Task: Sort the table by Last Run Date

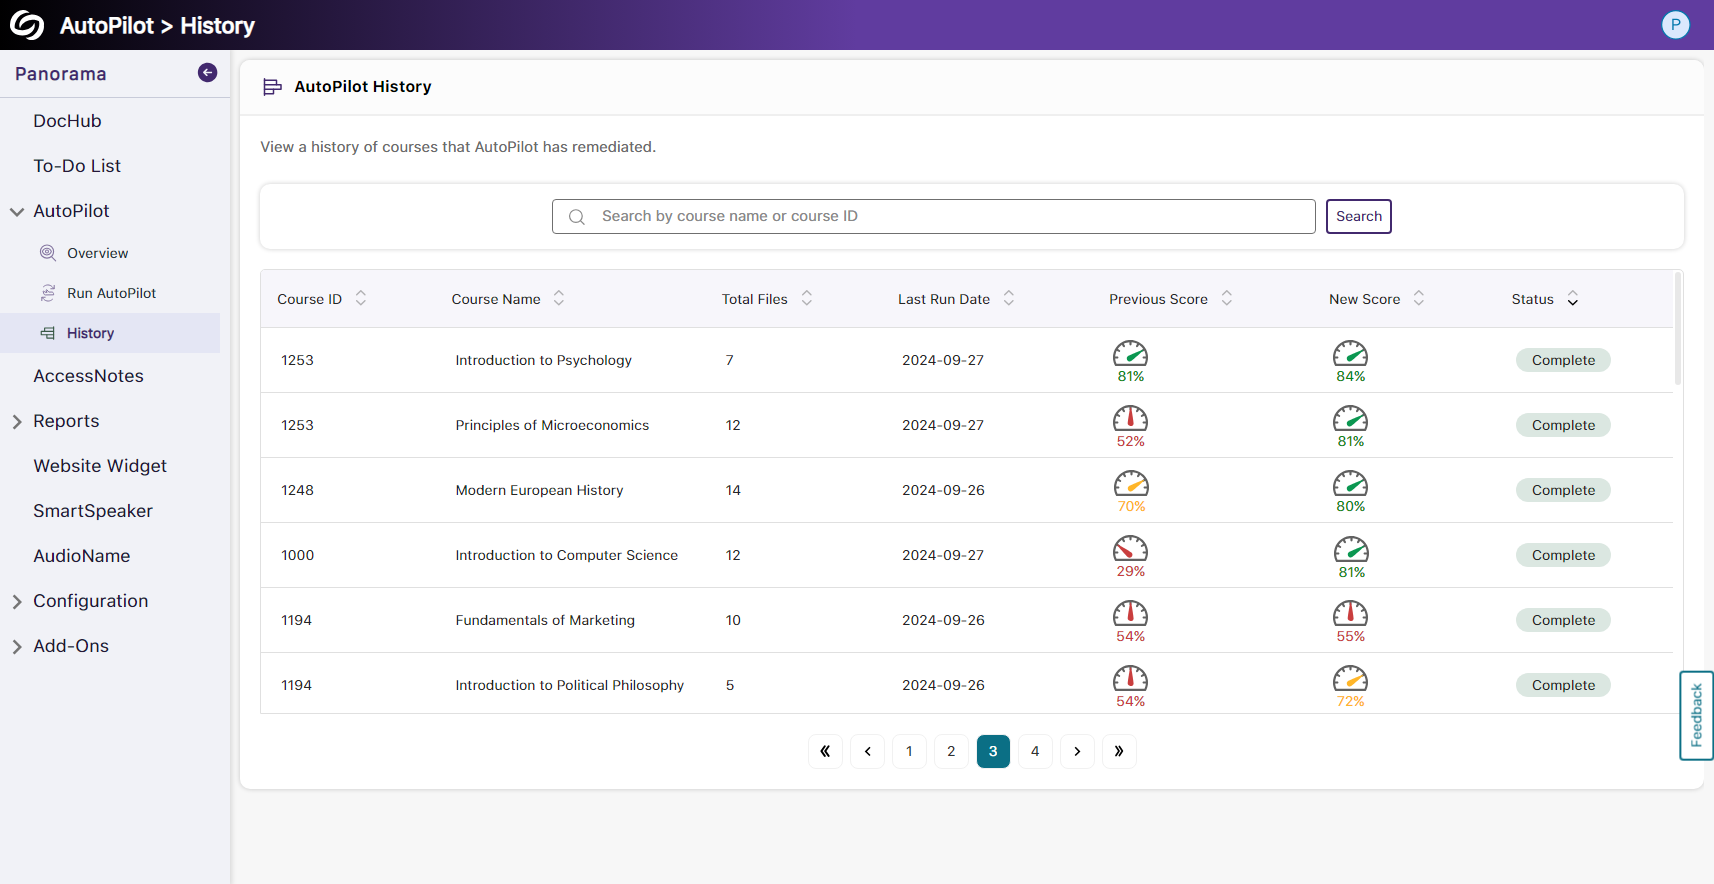Action: click(1009, 298)
